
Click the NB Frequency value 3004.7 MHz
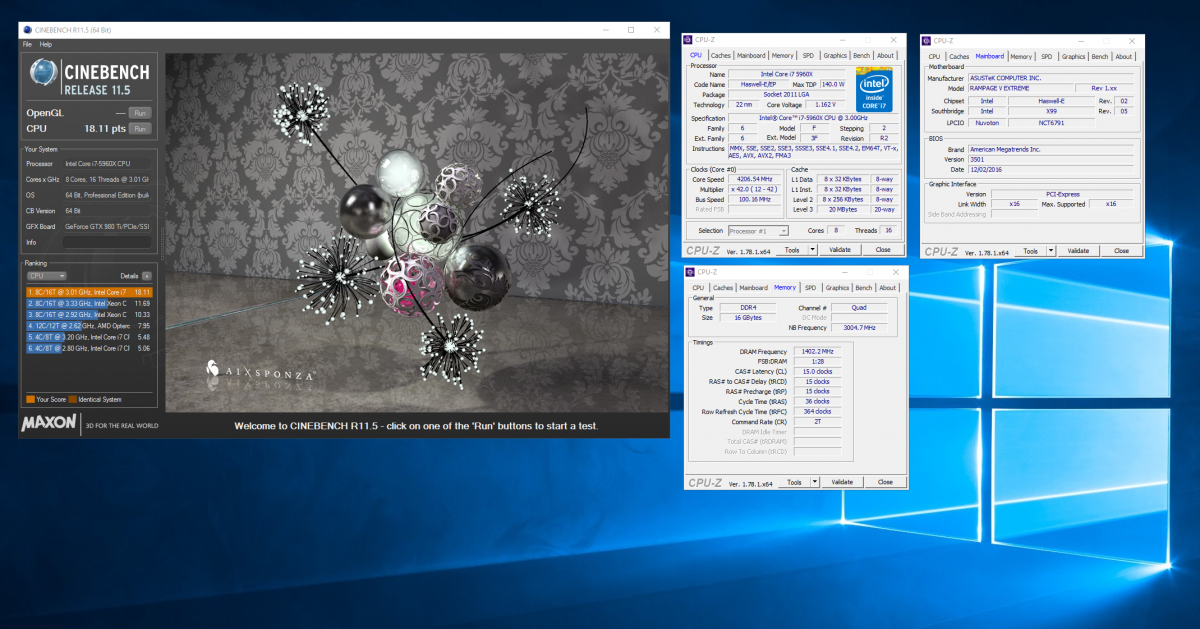point(858,327)
